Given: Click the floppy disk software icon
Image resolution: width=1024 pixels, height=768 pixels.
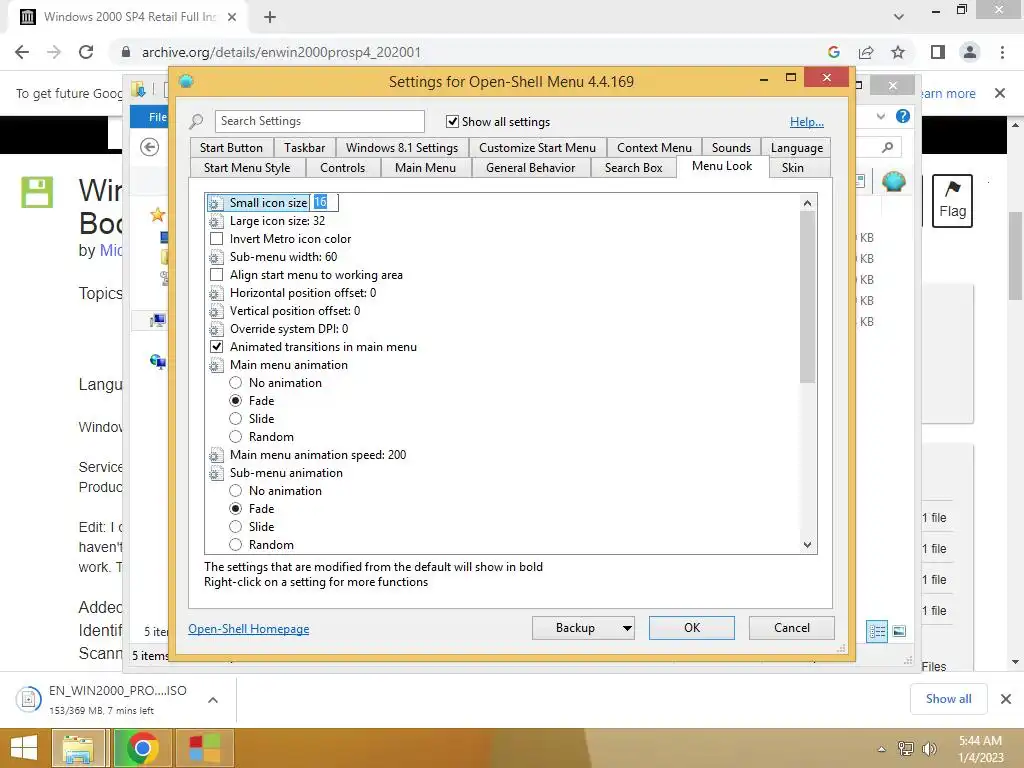Looking at the screenshot, I should [37, 193].
